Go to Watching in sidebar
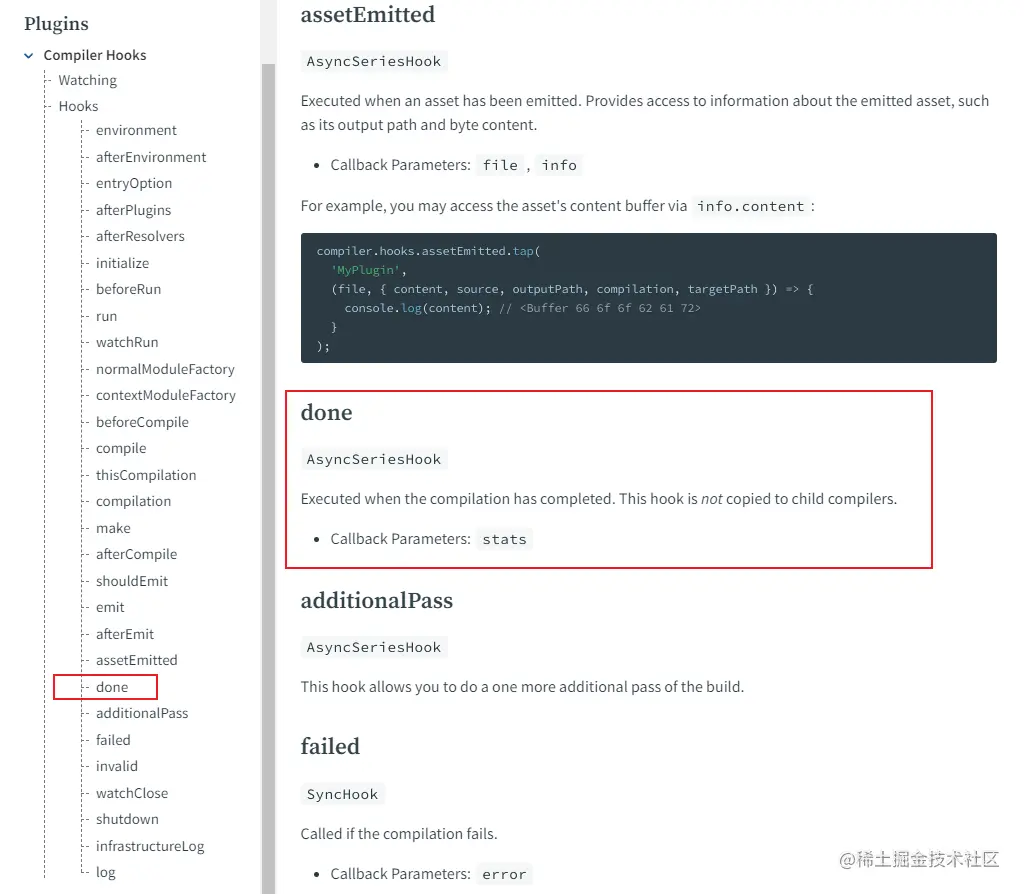Screen dimensions: 1024x894 [x=87, y=80]
